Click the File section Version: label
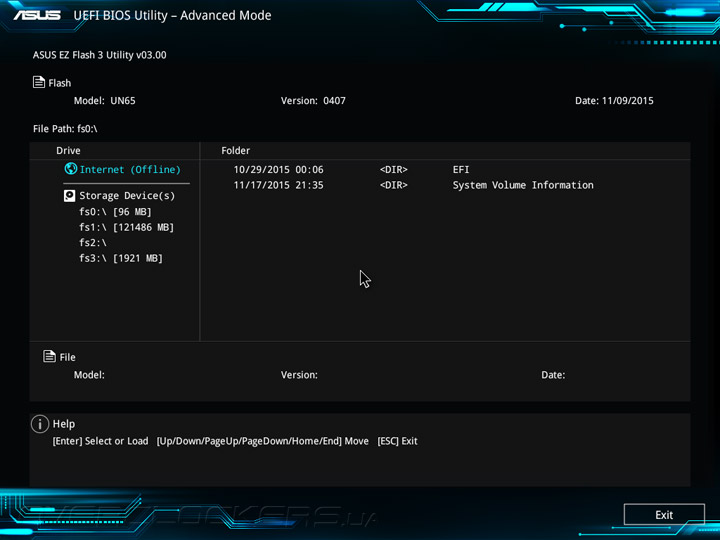The width and height of the screenshot is (720, 540). (x=299, y=375)
